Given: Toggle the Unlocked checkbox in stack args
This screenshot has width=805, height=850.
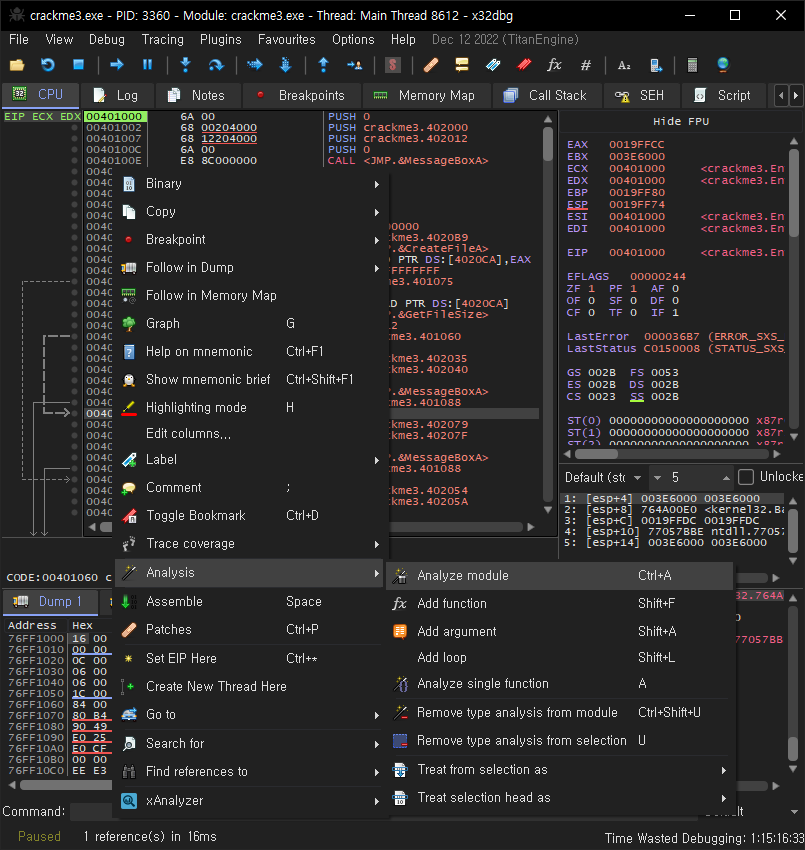Looking at the screenshot, I should pyautogui.click(x=746, y=477).
